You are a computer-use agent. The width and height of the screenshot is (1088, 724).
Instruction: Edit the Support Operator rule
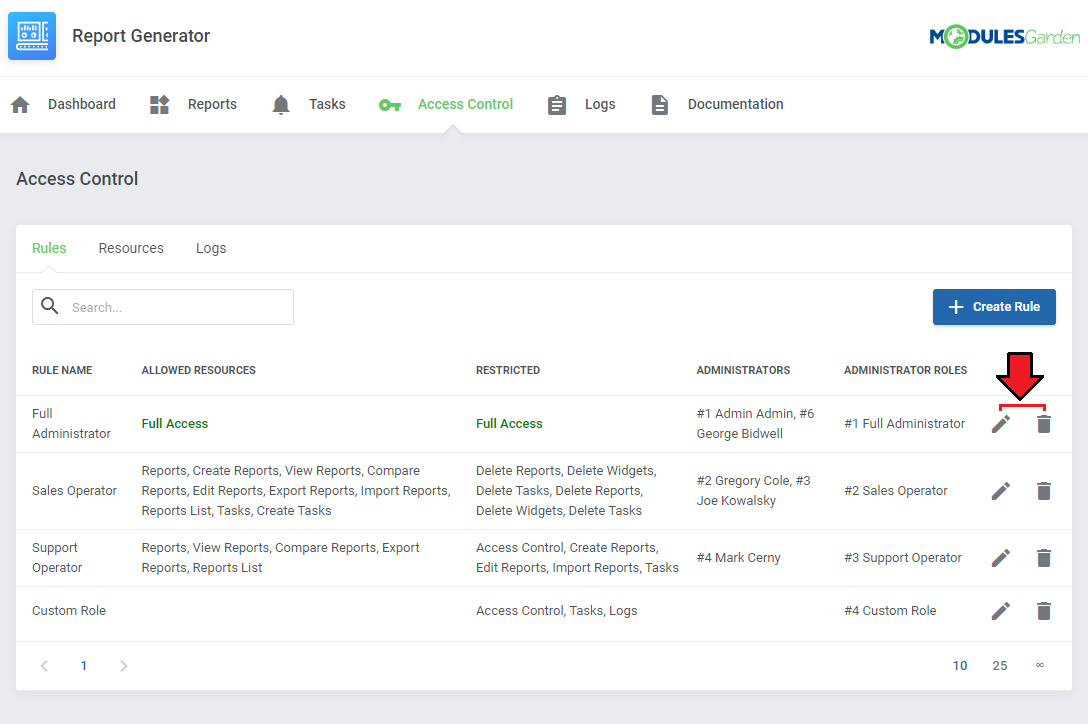(1001, 557)
